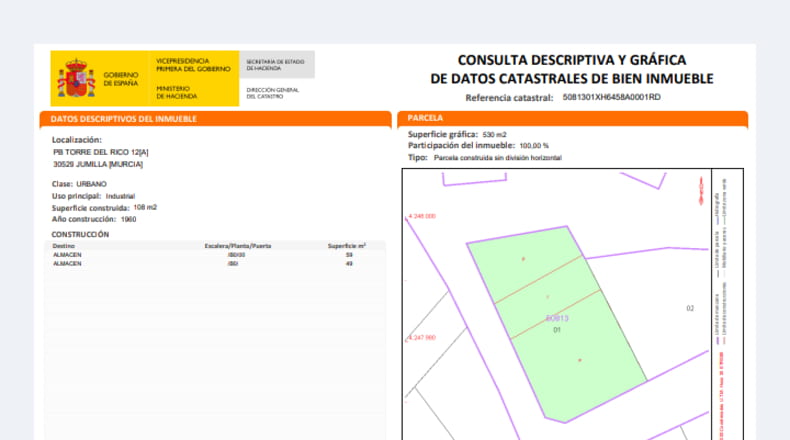Click the 'Referencia catastral:' label

pos(509,98)
